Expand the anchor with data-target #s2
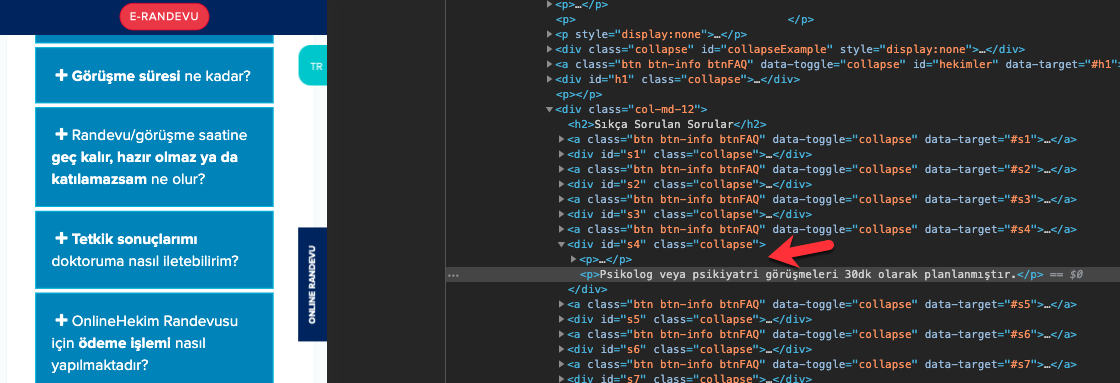Image resolution: width=1120 pixels, height=383 pixels. coord(561,169)
